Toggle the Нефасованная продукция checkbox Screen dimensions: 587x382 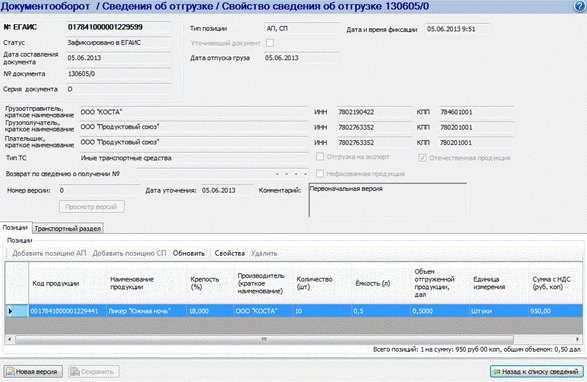tap(320, 173)
